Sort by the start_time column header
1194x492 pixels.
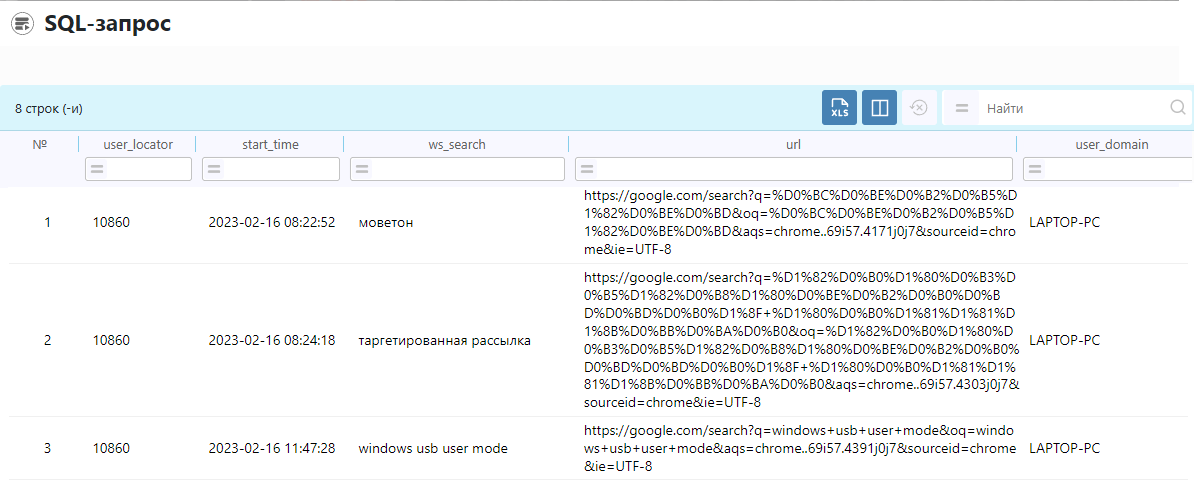tap(270, 144)
